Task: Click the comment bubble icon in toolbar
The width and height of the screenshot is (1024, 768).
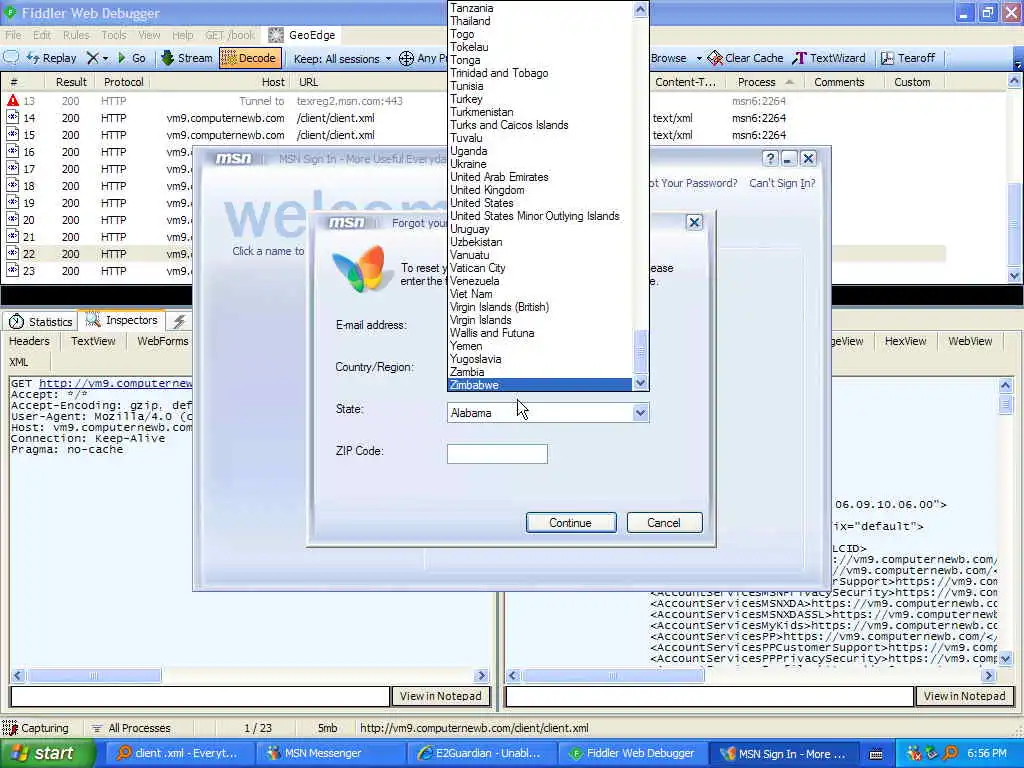Action: click(x=11, y=57)
